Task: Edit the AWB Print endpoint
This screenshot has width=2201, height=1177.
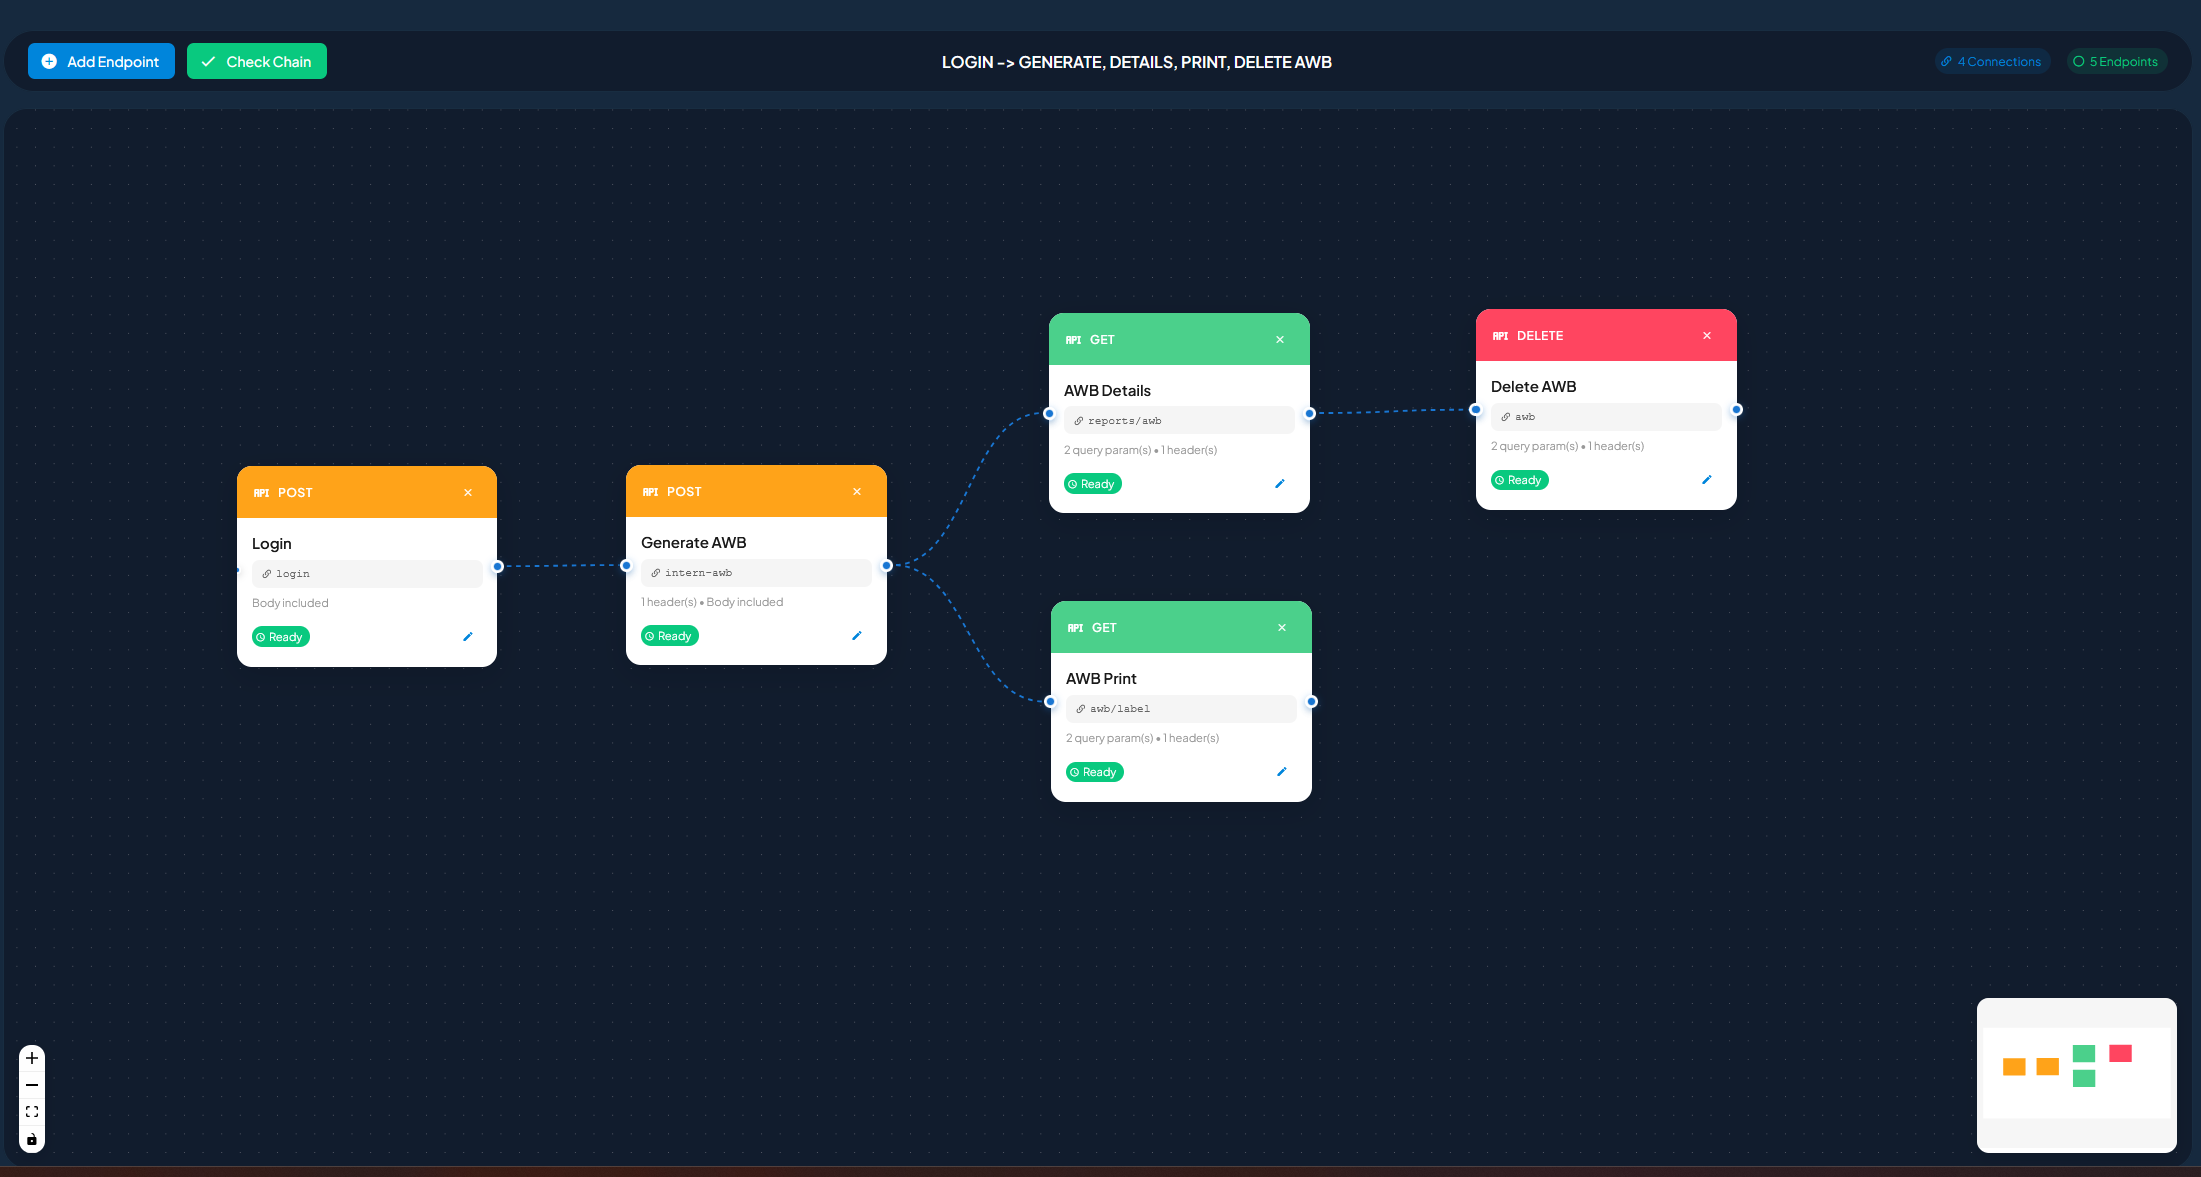Action: pos(1282,771)
